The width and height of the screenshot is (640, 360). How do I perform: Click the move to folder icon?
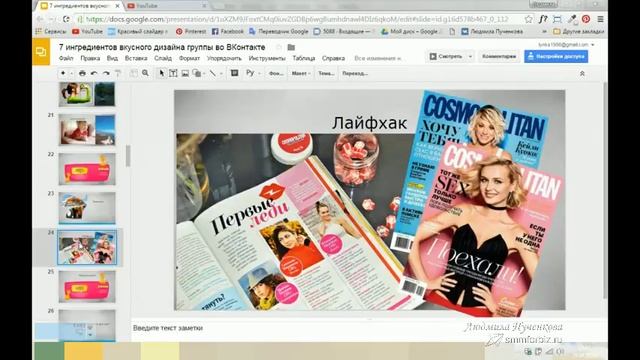[291, 47]
